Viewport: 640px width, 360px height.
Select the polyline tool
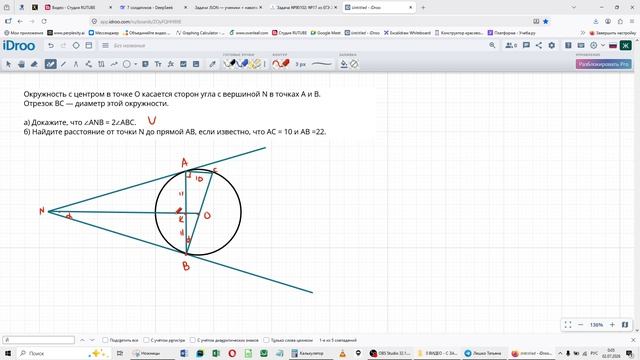point(89,64)
